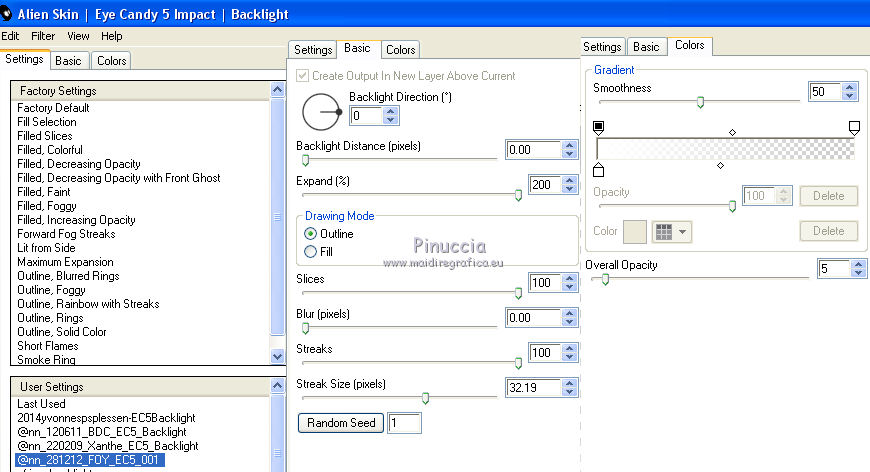
Task: Select Filled, Foggy preset
Action: (47, 206)
